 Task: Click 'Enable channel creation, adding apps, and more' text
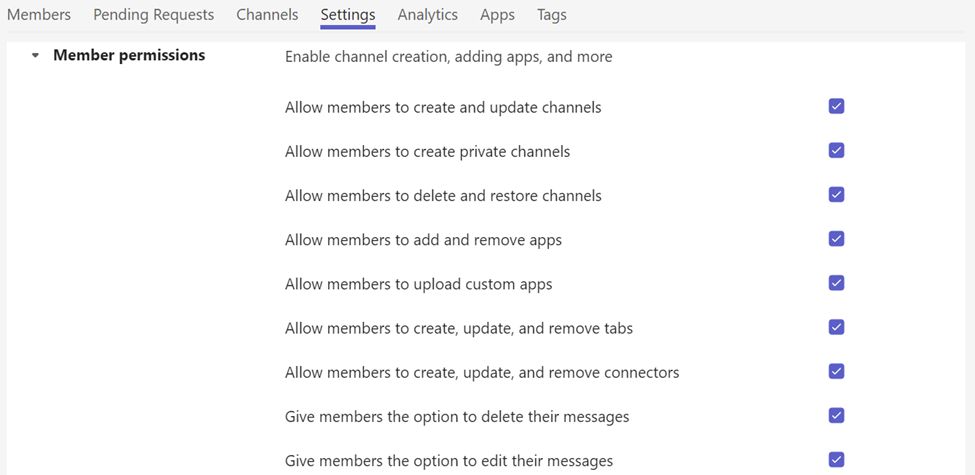448,57
